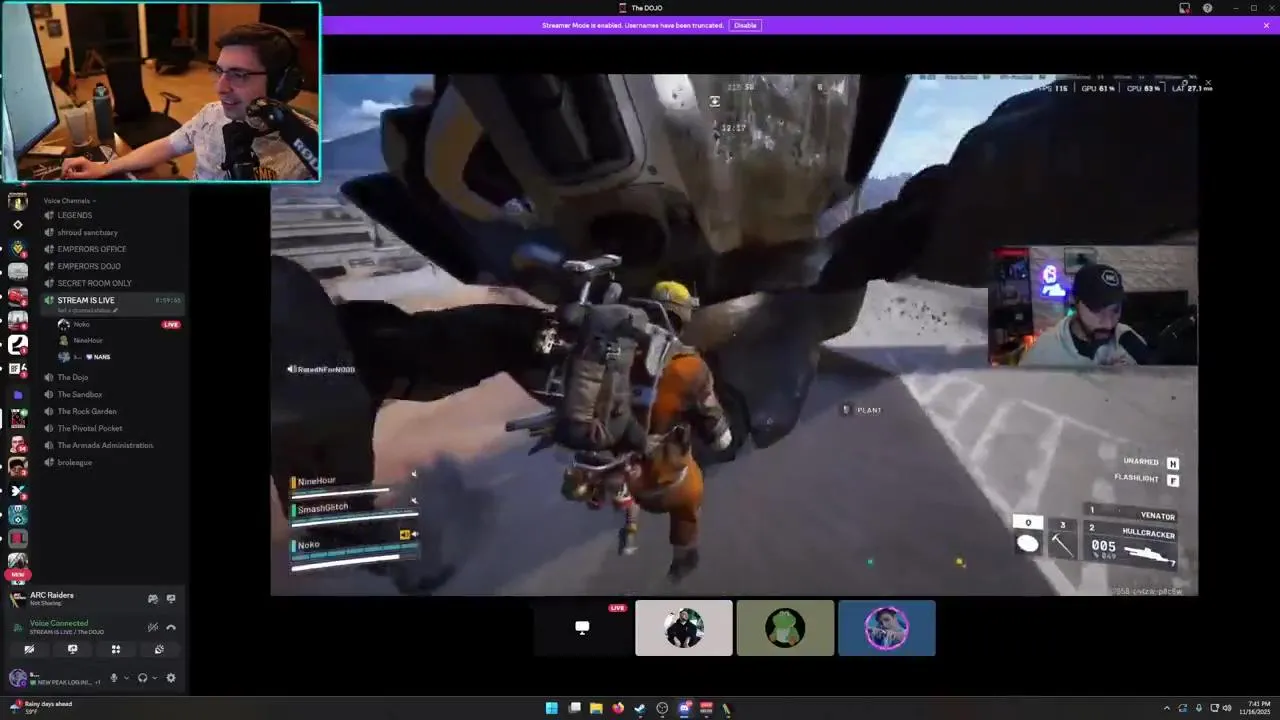Join the EMPERORS OFFICE voice channel
1280x720 pixels.
(x=91, y=249)
